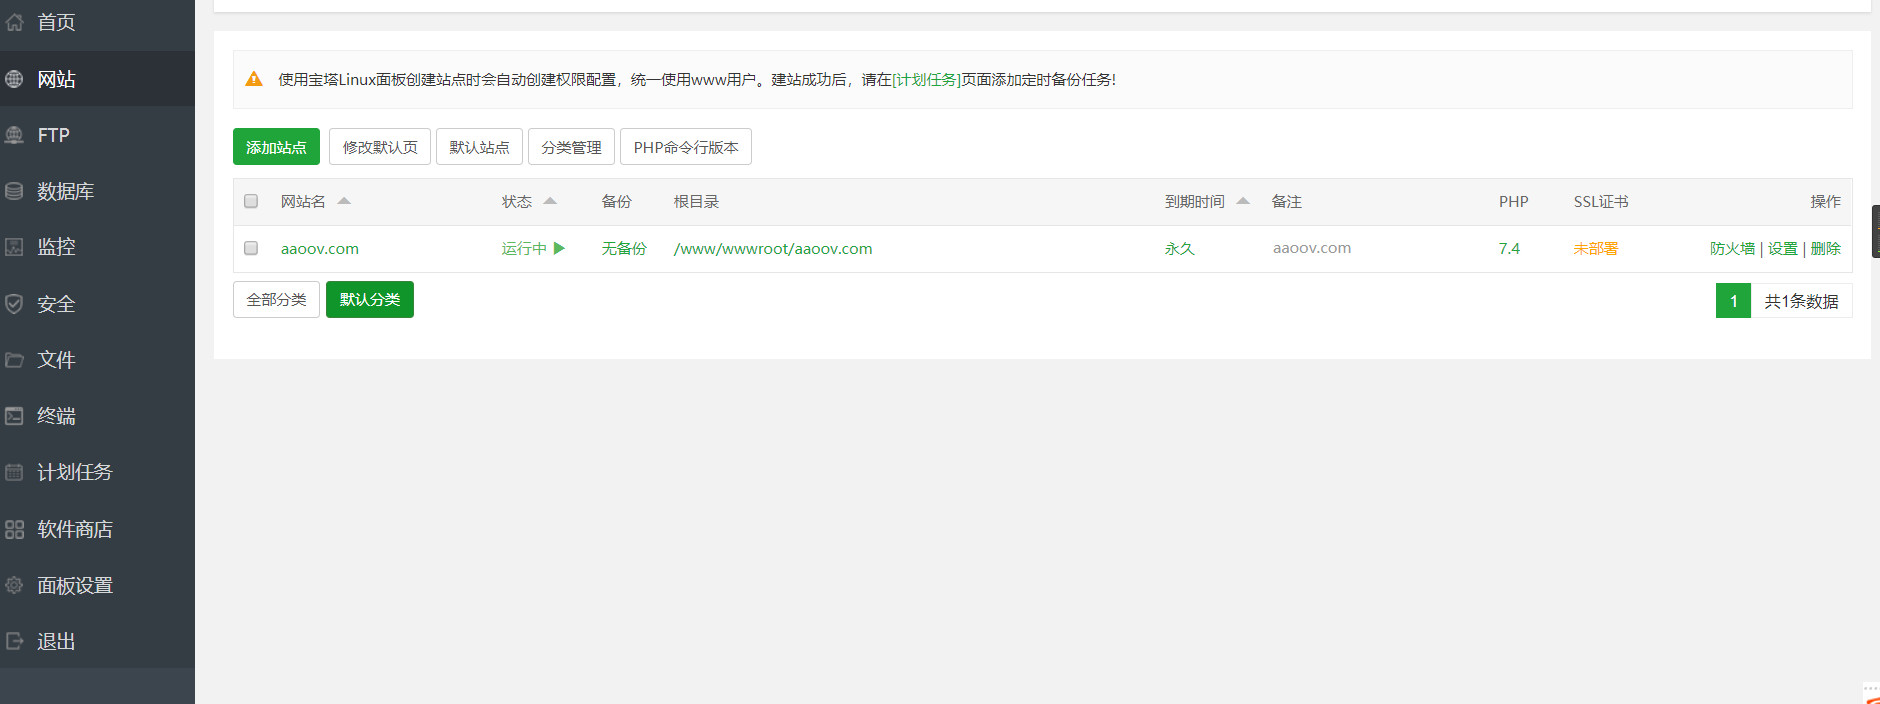
Task: Click the PHP命令行版本 button
Action: point(686,147)
